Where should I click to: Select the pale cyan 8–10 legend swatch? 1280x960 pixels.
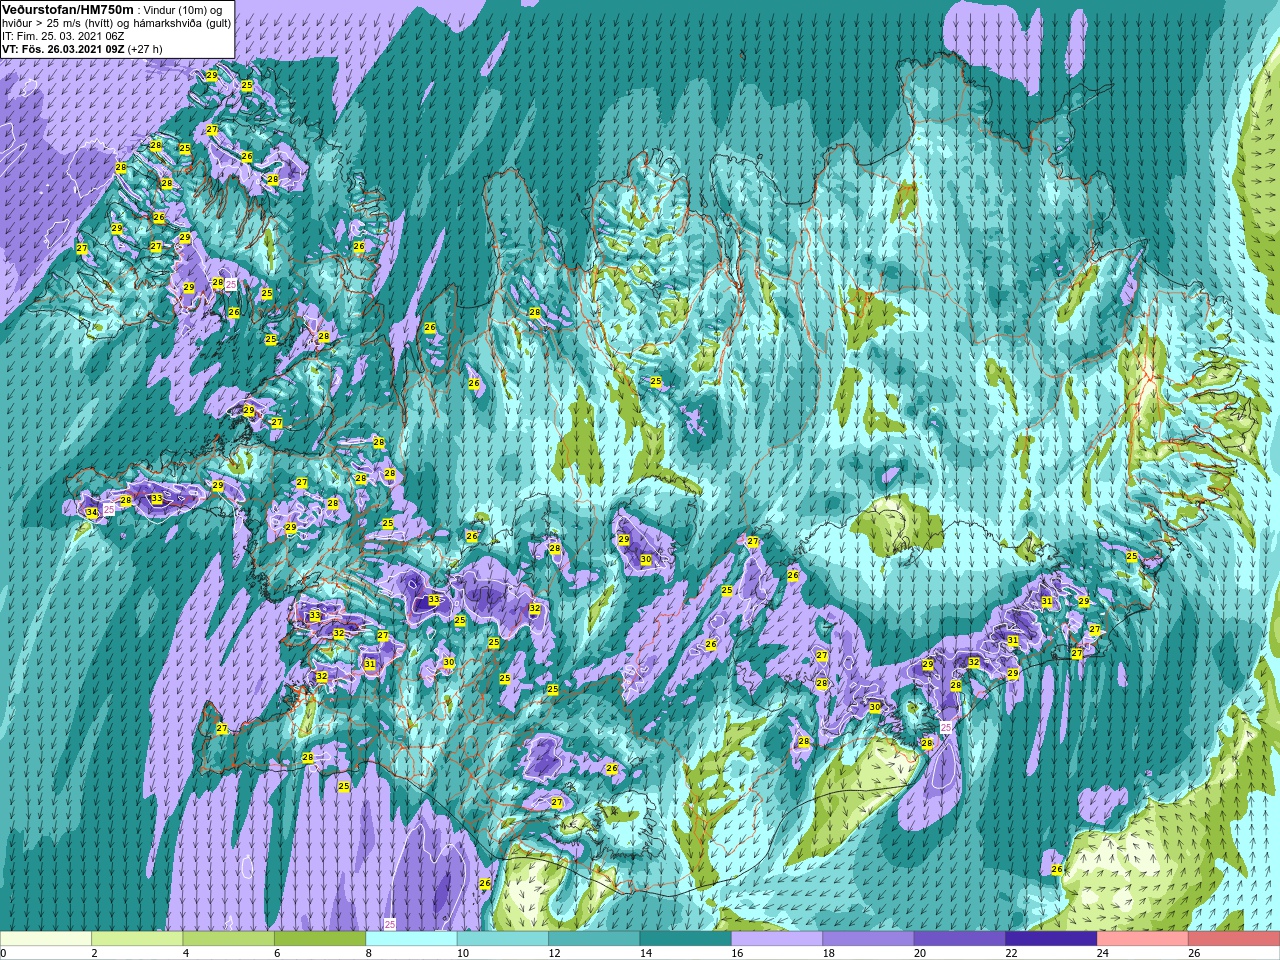(412, 939)
